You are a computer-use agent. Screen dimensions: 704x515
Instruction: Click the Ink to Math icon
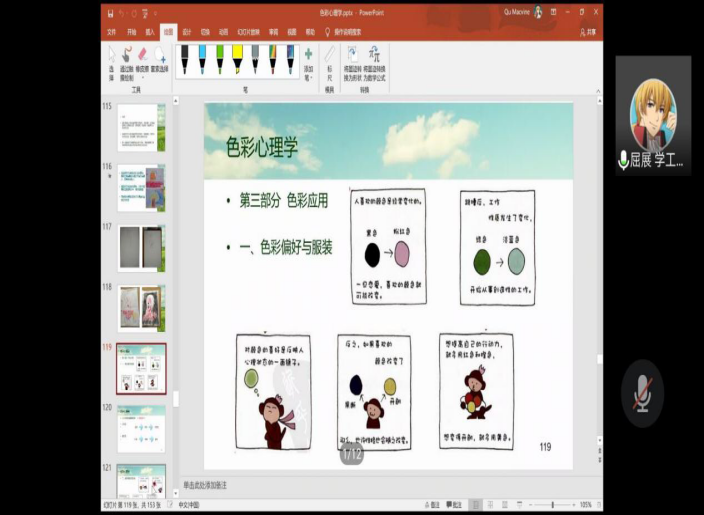pos(374,58)
